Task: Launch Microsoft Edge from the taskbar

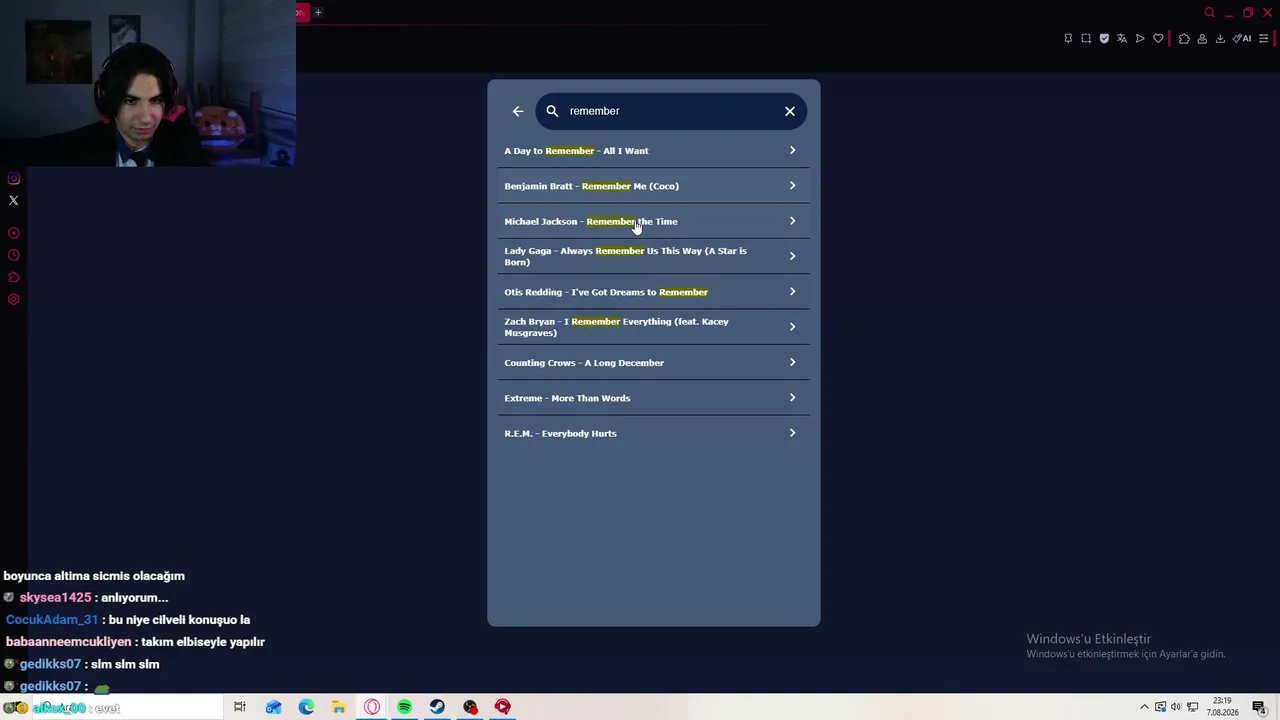Action: tap(306, 707)
